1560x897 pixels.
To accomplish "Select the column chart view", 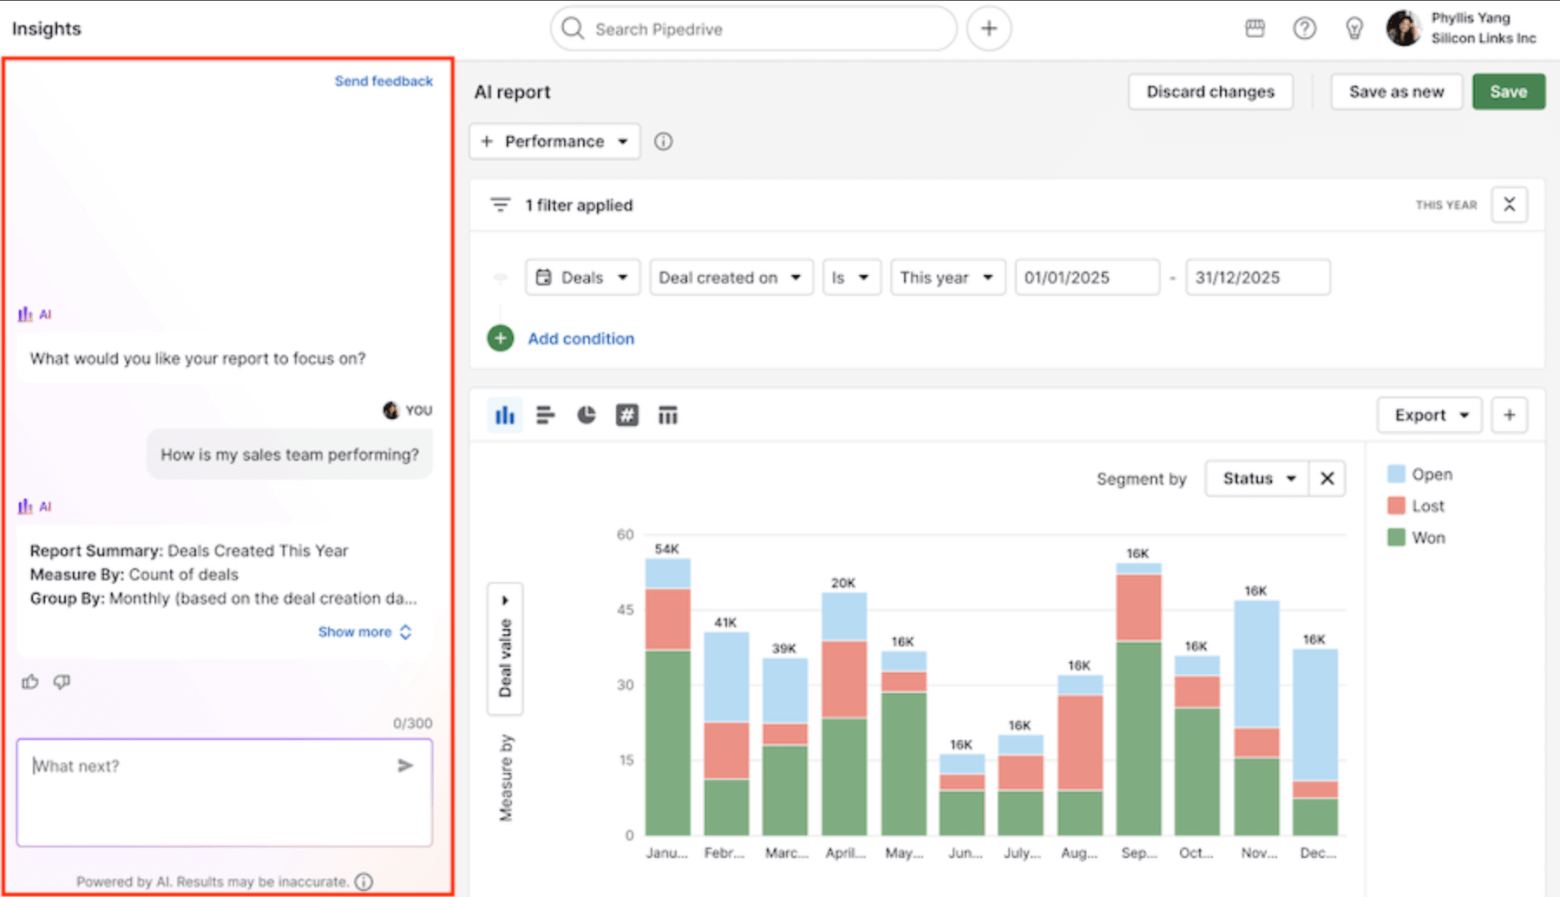I will tap(505, 414).
